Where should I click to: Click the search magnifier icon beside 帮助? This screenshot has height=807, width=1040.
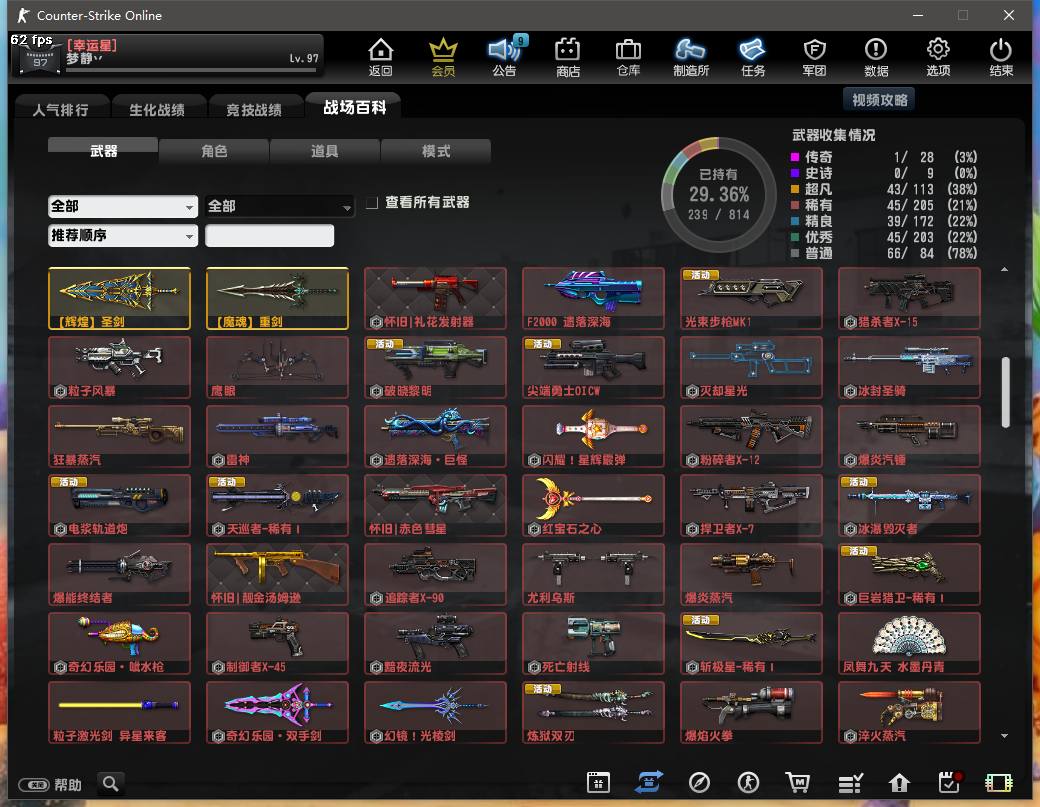(111, 784)
